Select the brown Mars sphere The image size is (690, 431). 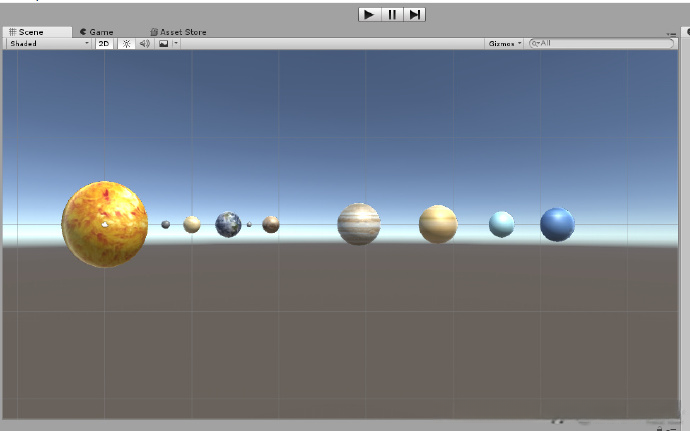point(271,225)
